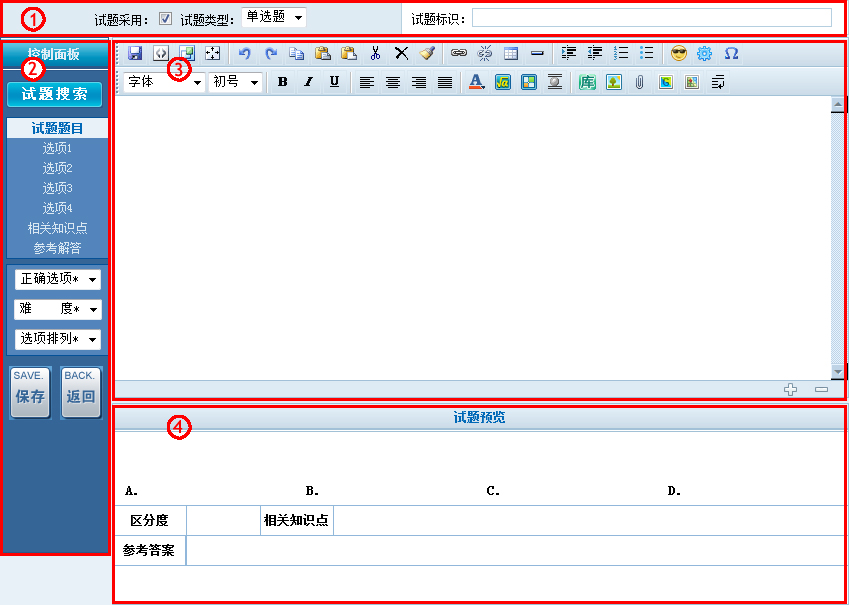Click inside the main editor text area
Screen dimensions: 849x605
(473, 238)
